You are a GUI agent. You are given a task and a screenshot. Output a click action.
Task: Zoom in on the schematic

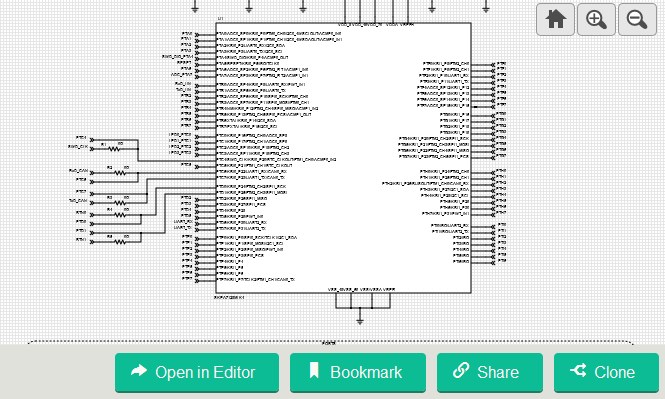[x=596, y=20]
